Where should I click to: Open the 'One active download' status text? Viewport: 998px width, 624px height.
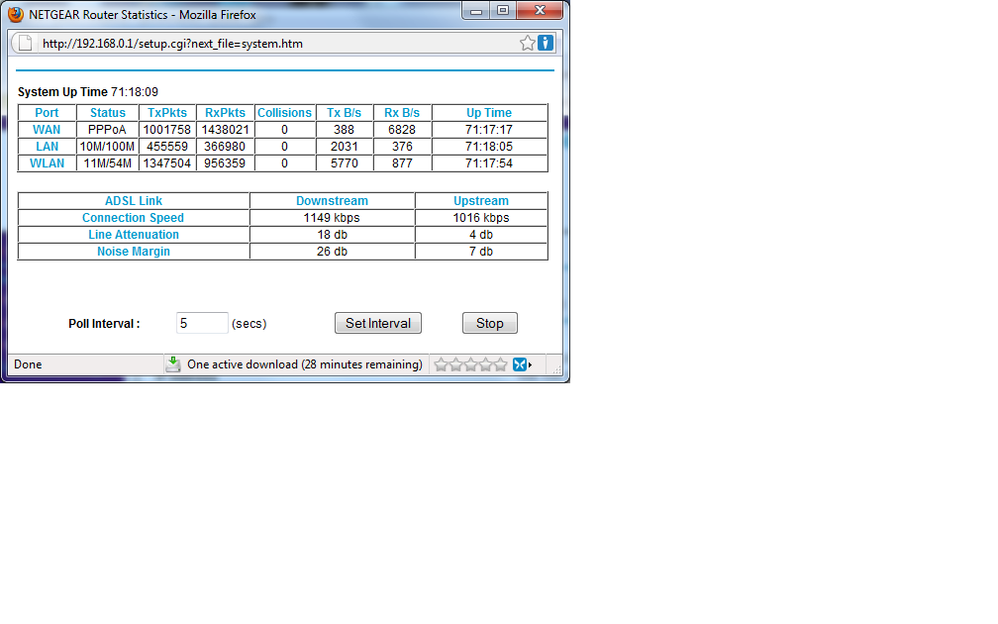tap(304, 365)
